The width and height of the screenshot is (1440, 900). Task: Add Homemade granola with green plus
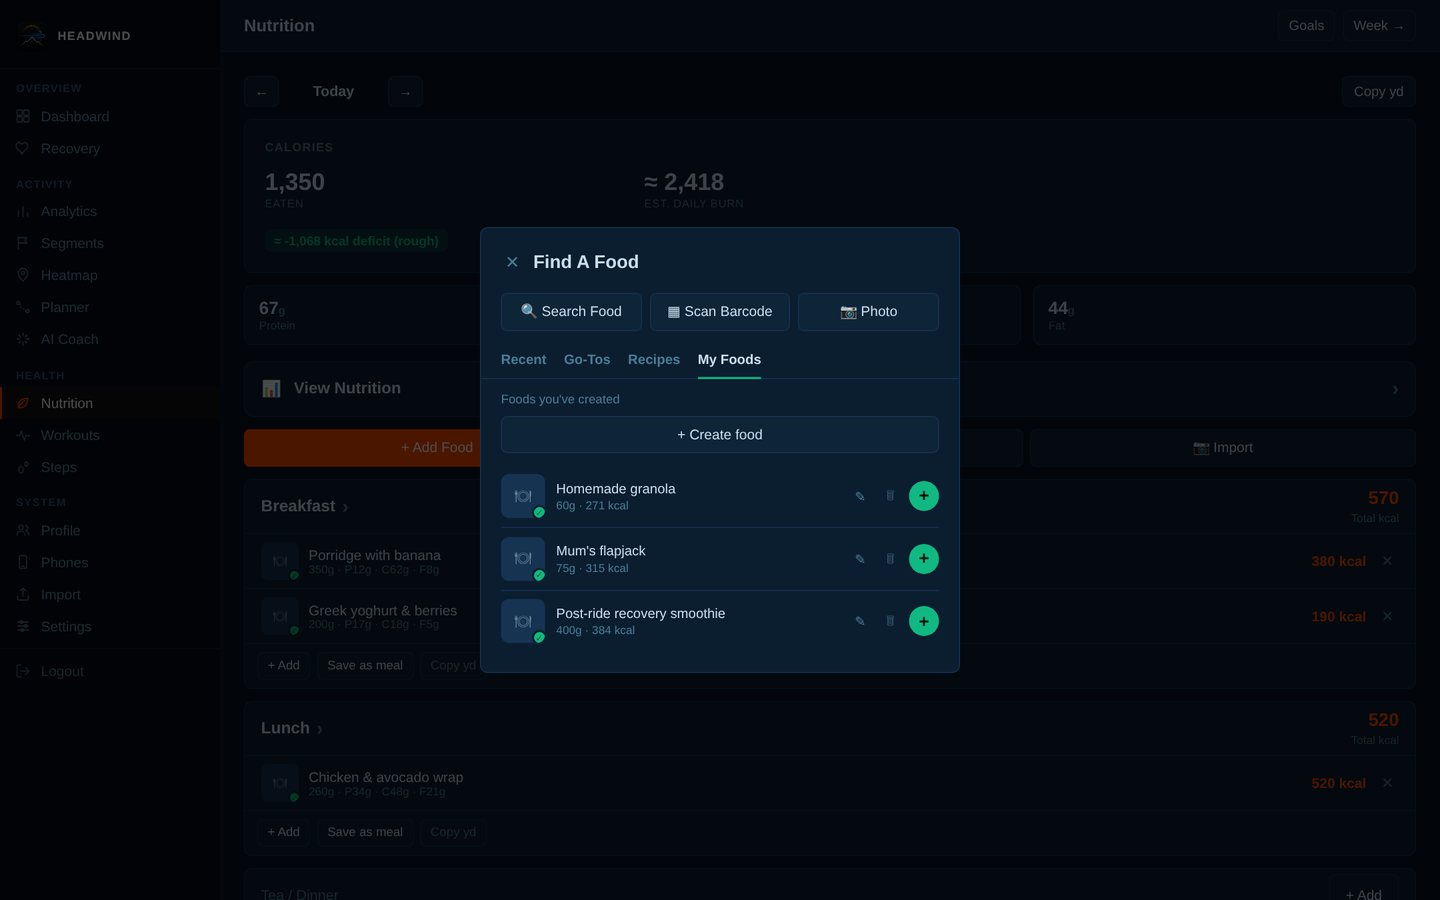[924, 496]
